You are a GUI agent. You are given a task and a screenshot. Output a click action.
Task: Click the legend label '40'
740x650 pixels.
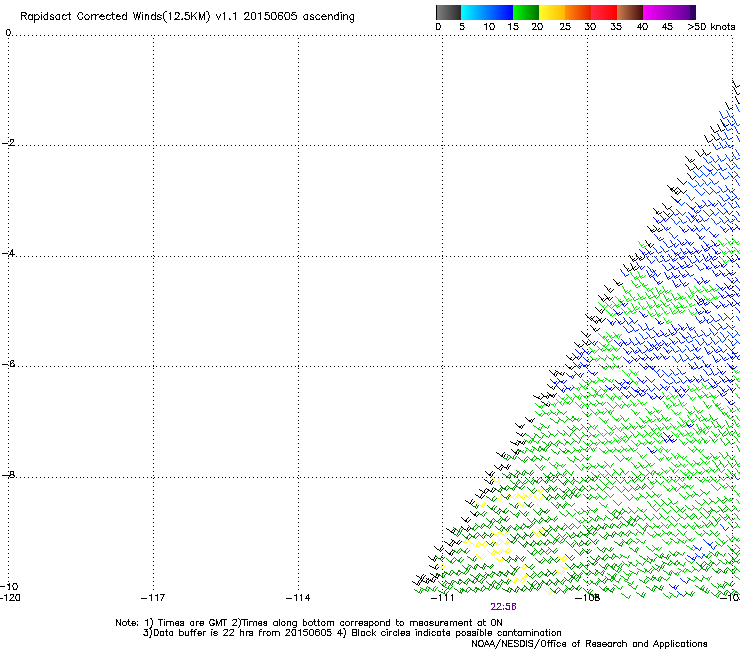pos(642,27)
